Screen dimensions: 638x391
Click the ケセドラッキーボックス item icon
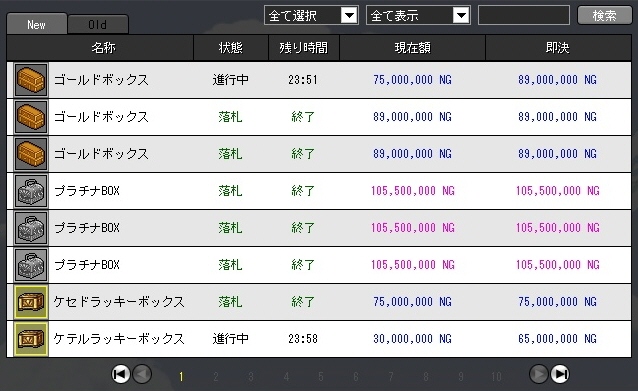tap(31, 302)
